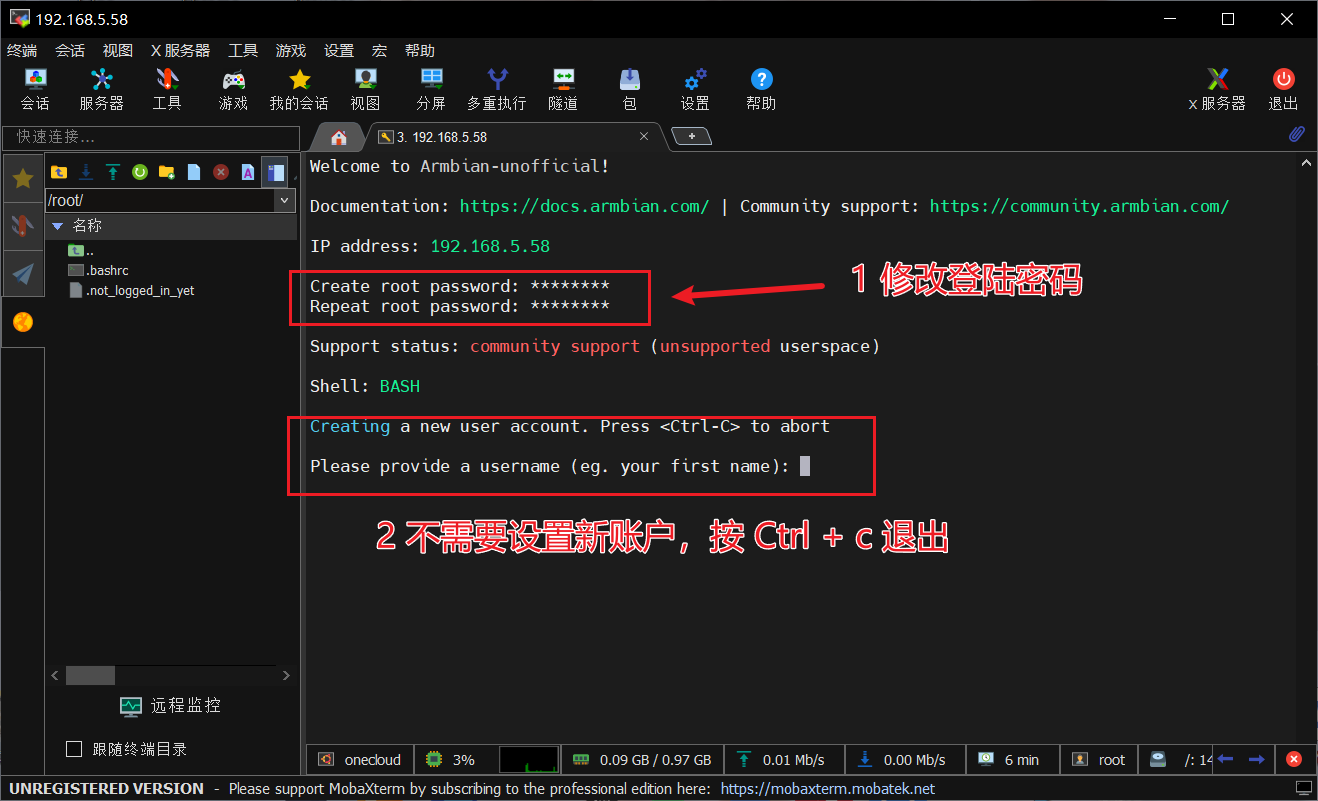Screen dimensions: 1318x801
Task: Click the red close button on status bar
Action: pos(1293,760)
